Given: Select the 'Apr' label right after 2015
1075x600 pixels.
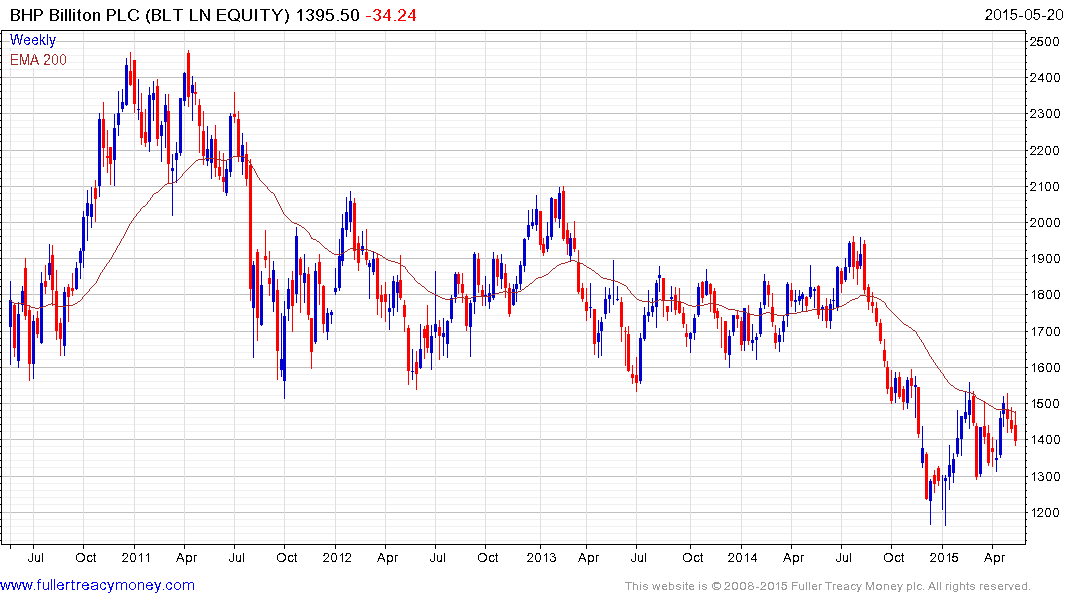Looking at the screenshot, I should (994, 557).
